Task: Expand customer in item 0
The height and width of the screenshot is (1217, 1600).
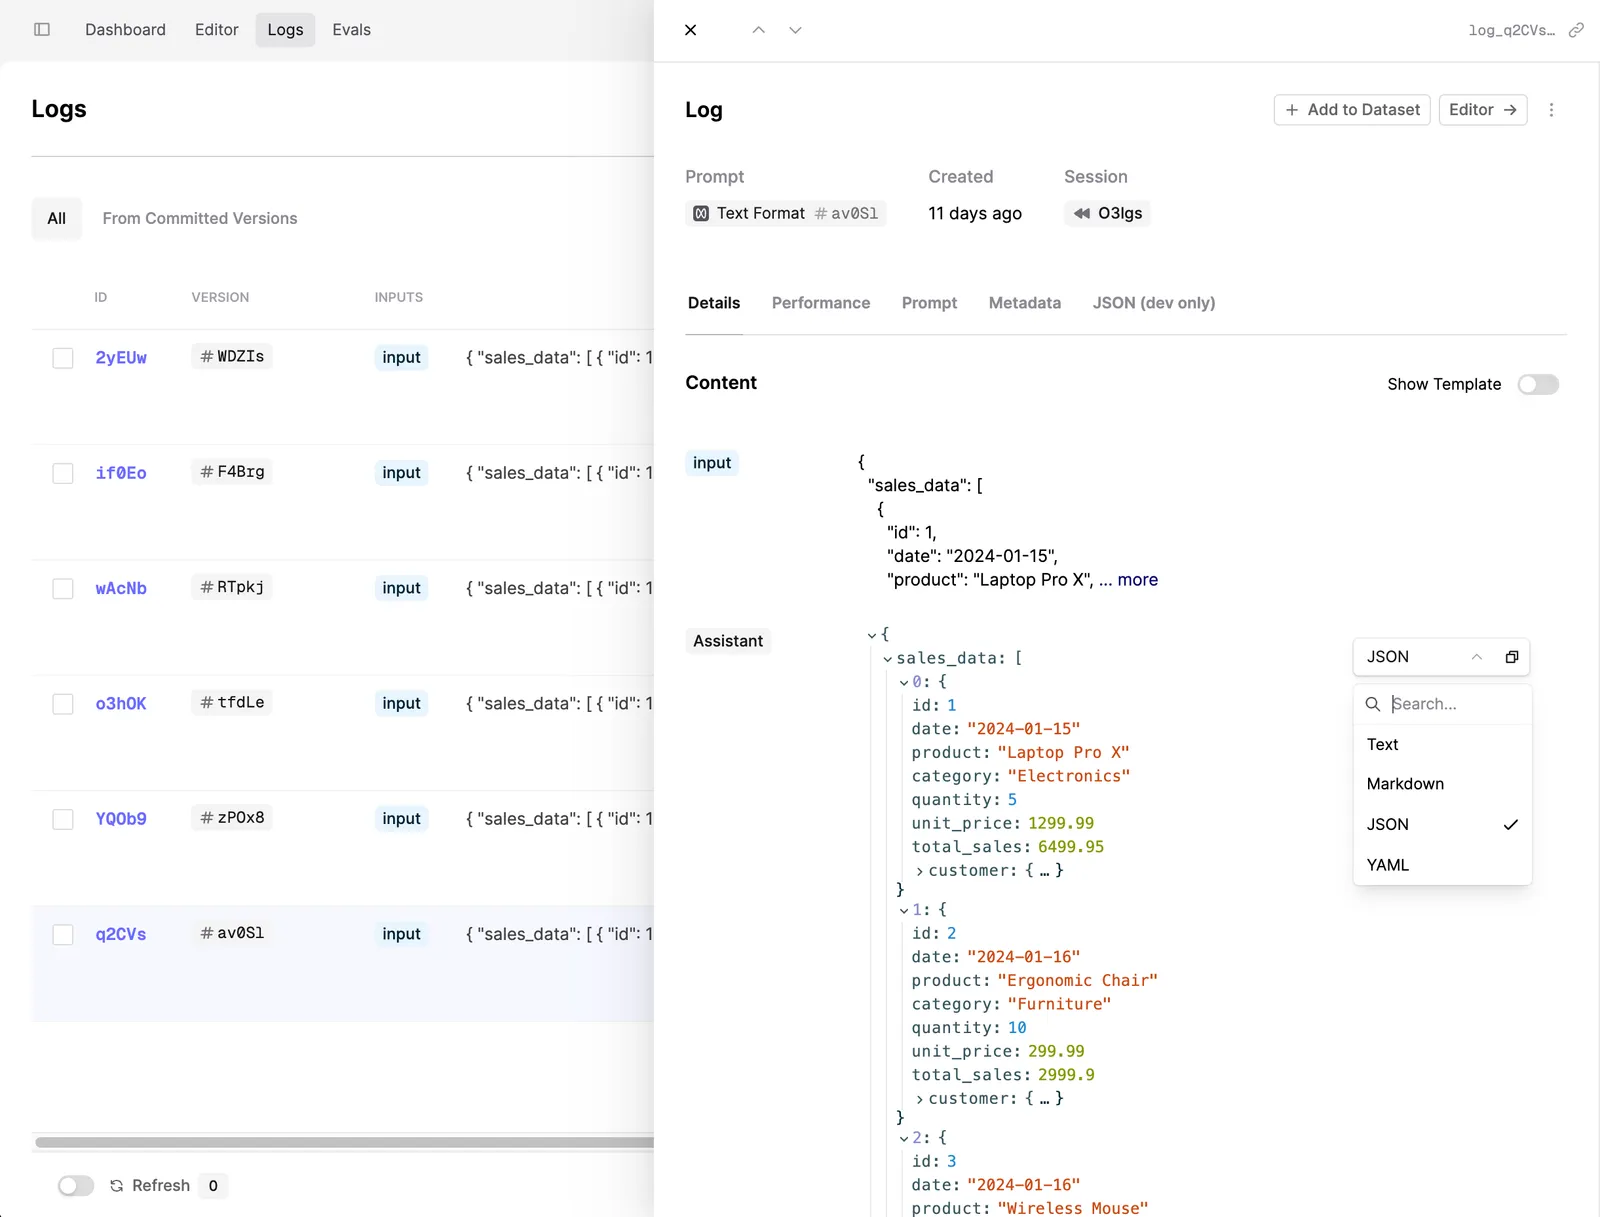Action: [920, 871]
